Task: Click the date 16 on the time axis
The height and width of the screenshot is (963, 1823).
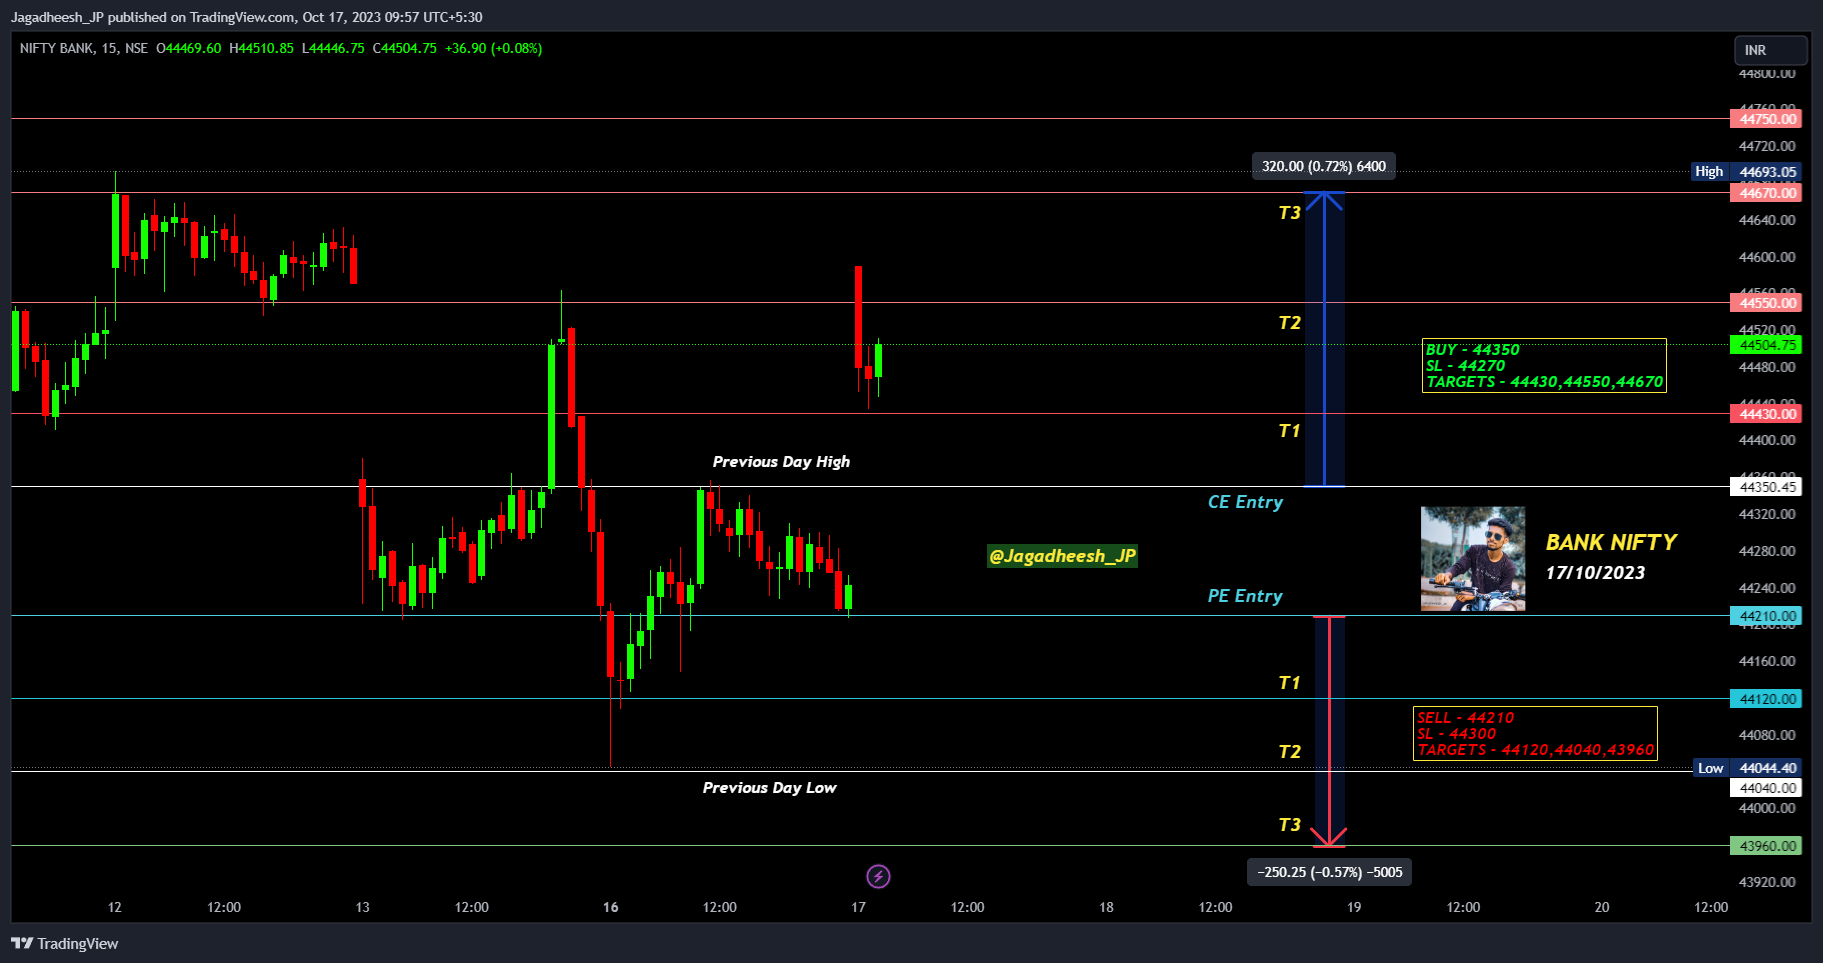Action: click(x=611, y=907)
